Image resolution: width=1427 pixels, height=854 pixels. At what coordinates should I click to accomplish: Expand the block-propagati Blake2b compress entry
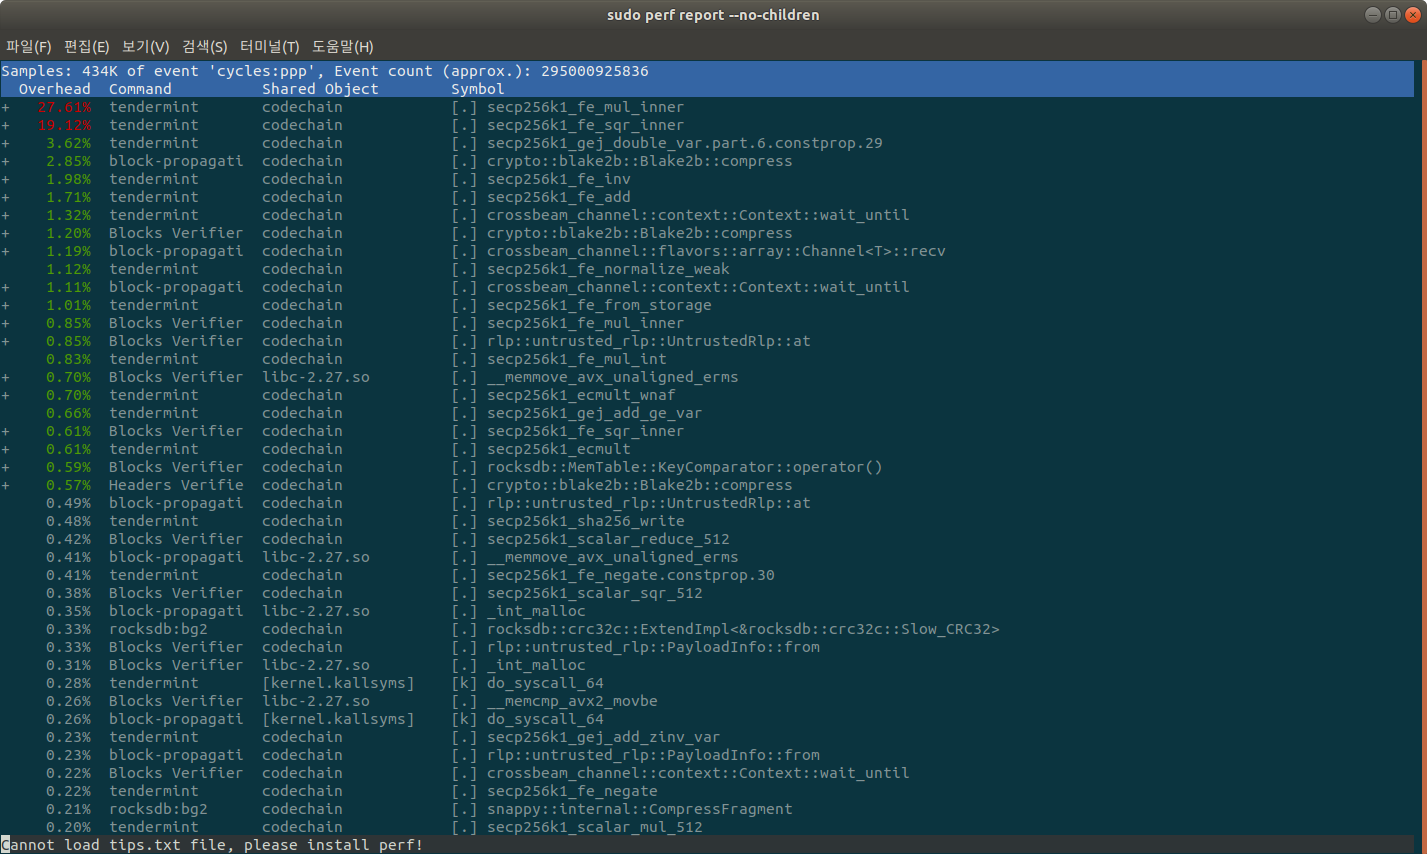pos(6,161)
